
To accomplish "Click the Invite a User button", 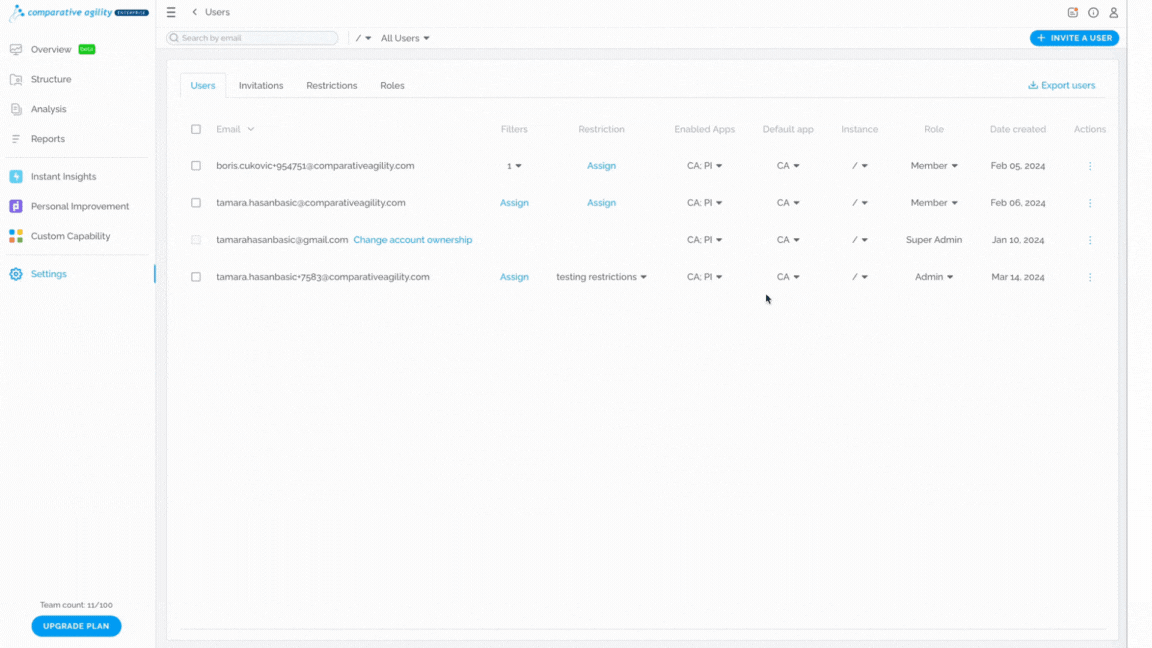I will tap(1074, 38).
